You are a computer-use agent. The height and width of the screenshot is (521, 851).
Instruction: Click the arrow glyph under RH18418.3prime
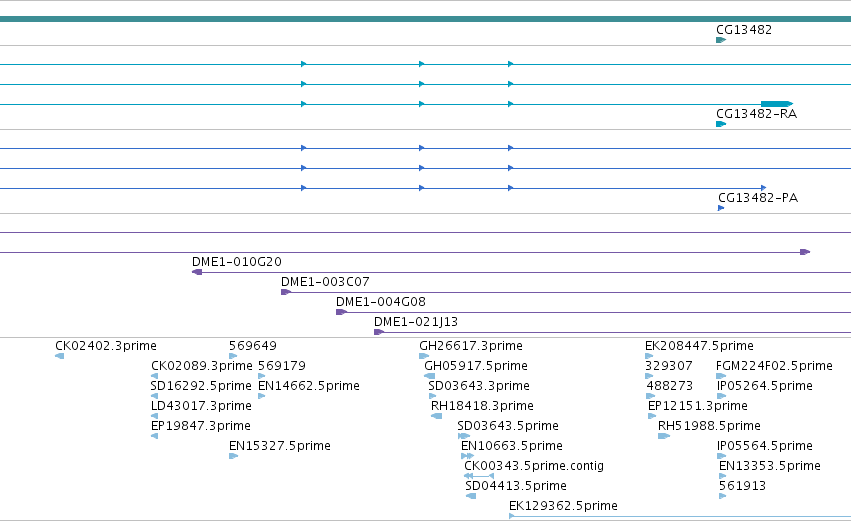pyautogui.click(x=436, y=416)
